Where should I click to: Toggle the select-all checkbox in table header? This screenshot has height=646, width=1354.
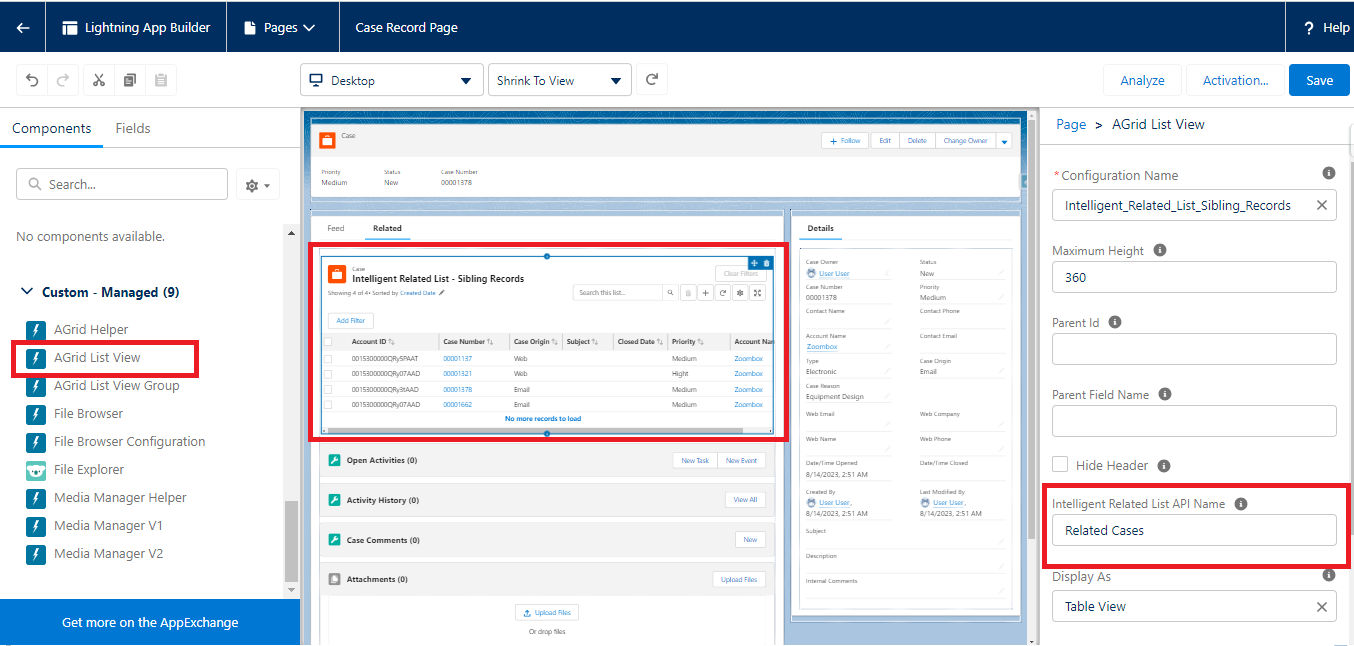click(328, 342)
